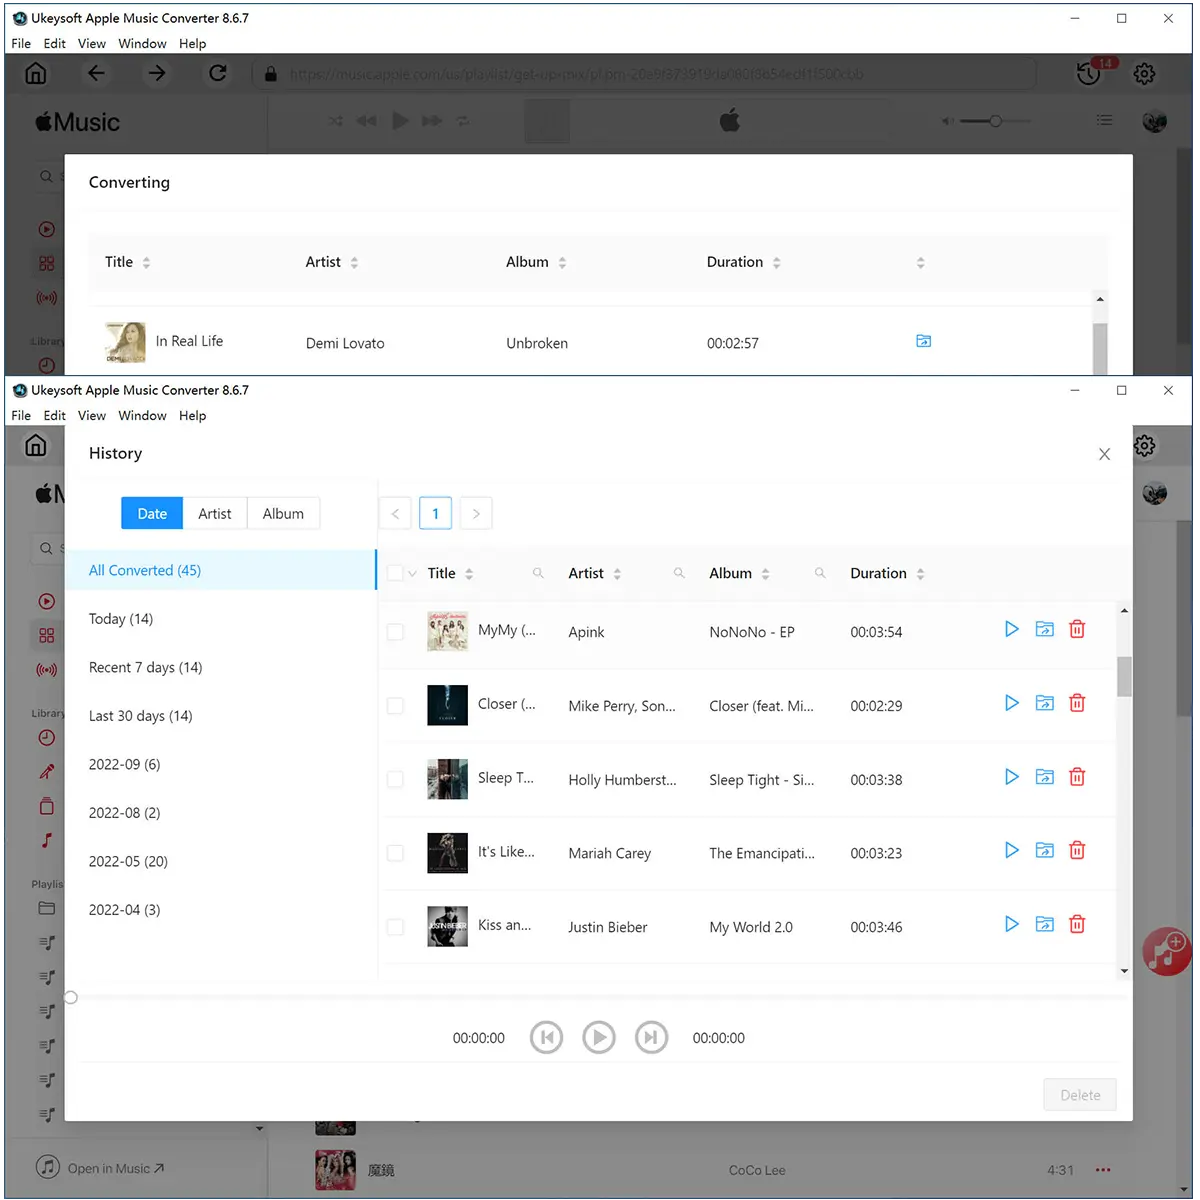1200x1200 pixels.
Task: Open output folder for Justin Bieber track
Action: [x=1044, y=924]
